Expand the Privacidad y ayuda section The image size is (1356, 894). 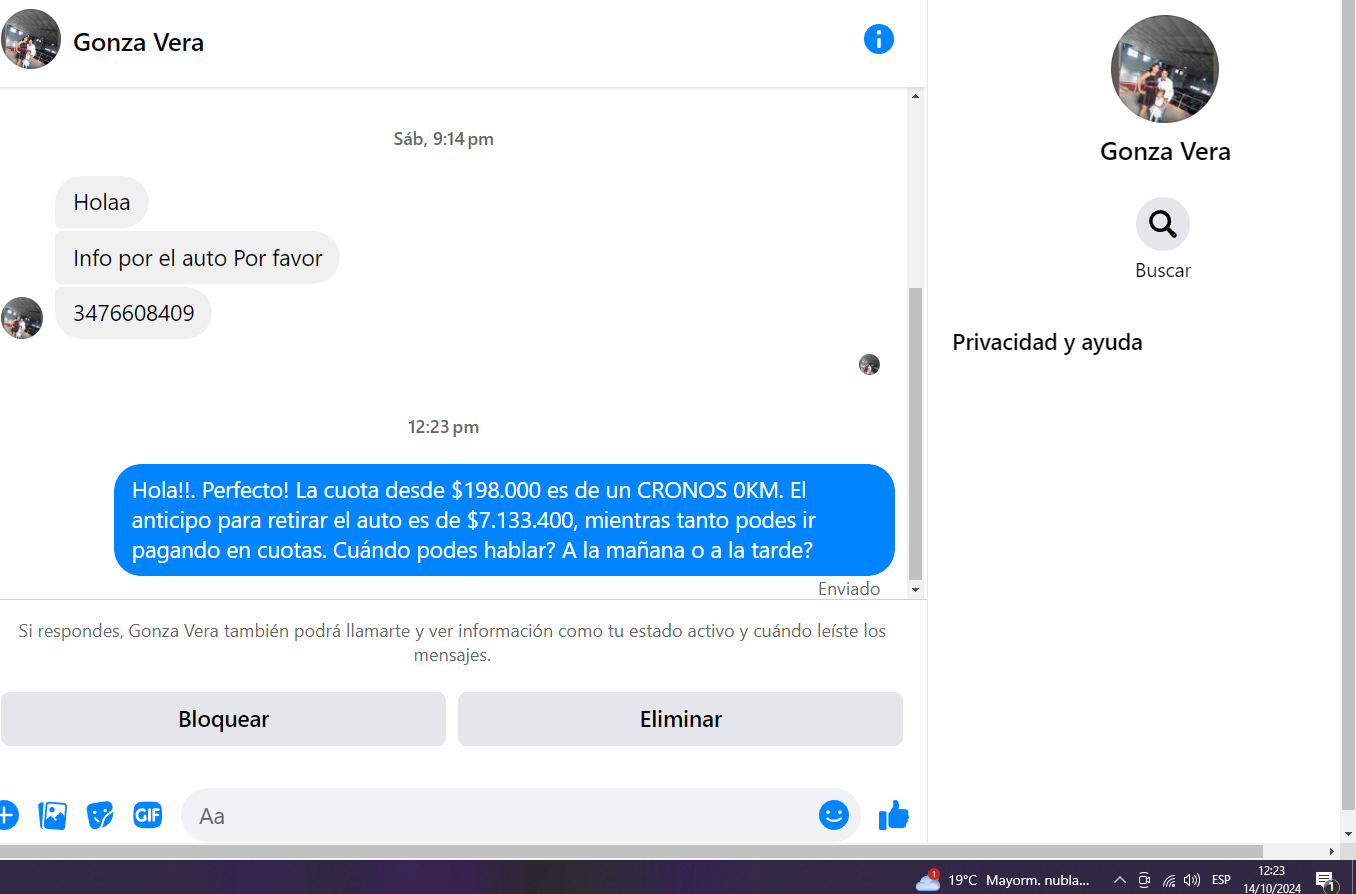point(1047,342)
